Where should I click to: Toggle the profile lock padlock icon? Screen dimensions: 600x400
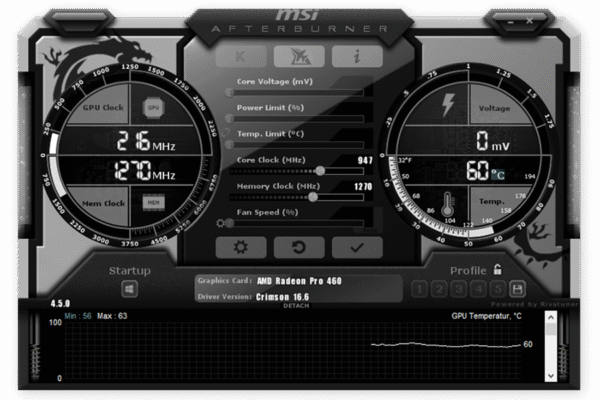tap(497, 269)
